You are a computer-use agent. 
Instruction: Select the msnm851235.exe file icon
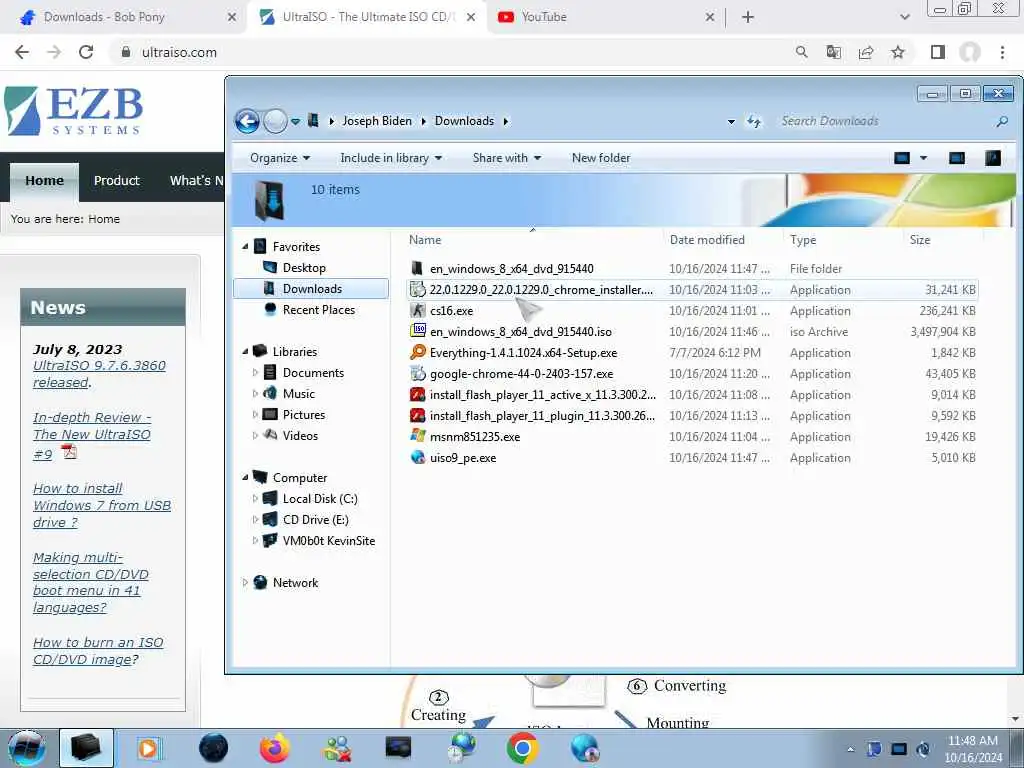coord(418,436)
